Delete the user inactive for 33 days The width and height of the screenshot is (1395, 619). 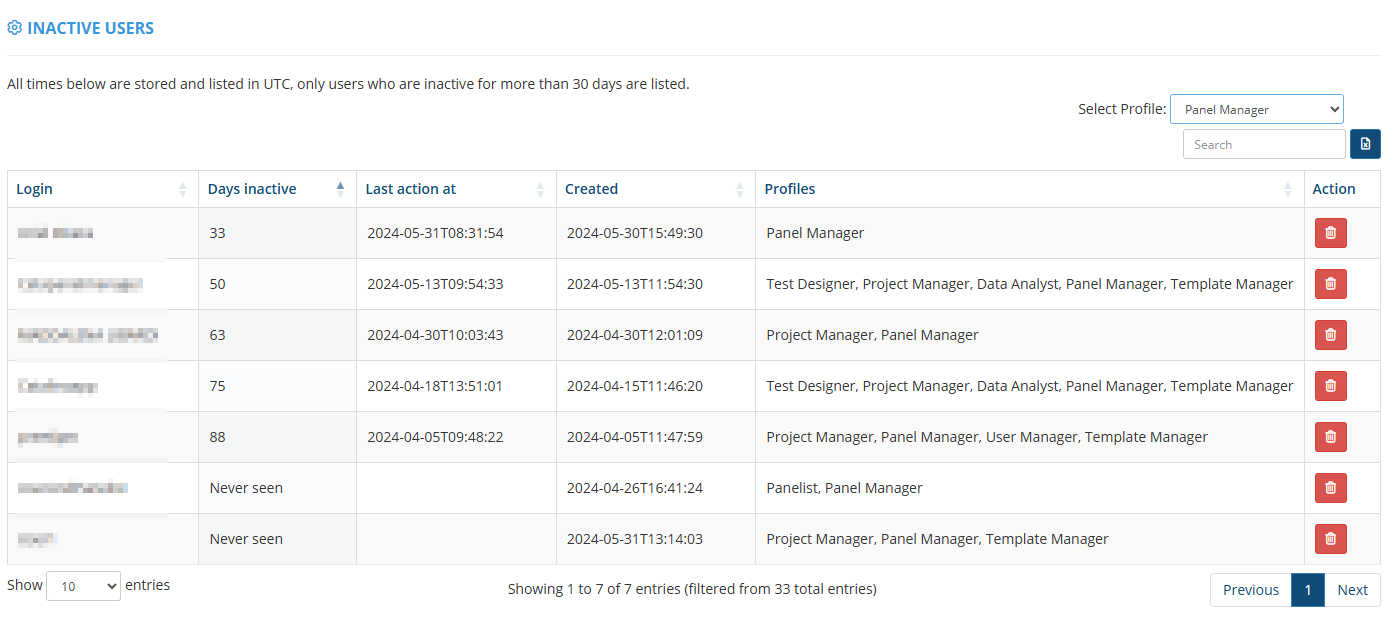pyautogui.click(x=1330, y=233)
